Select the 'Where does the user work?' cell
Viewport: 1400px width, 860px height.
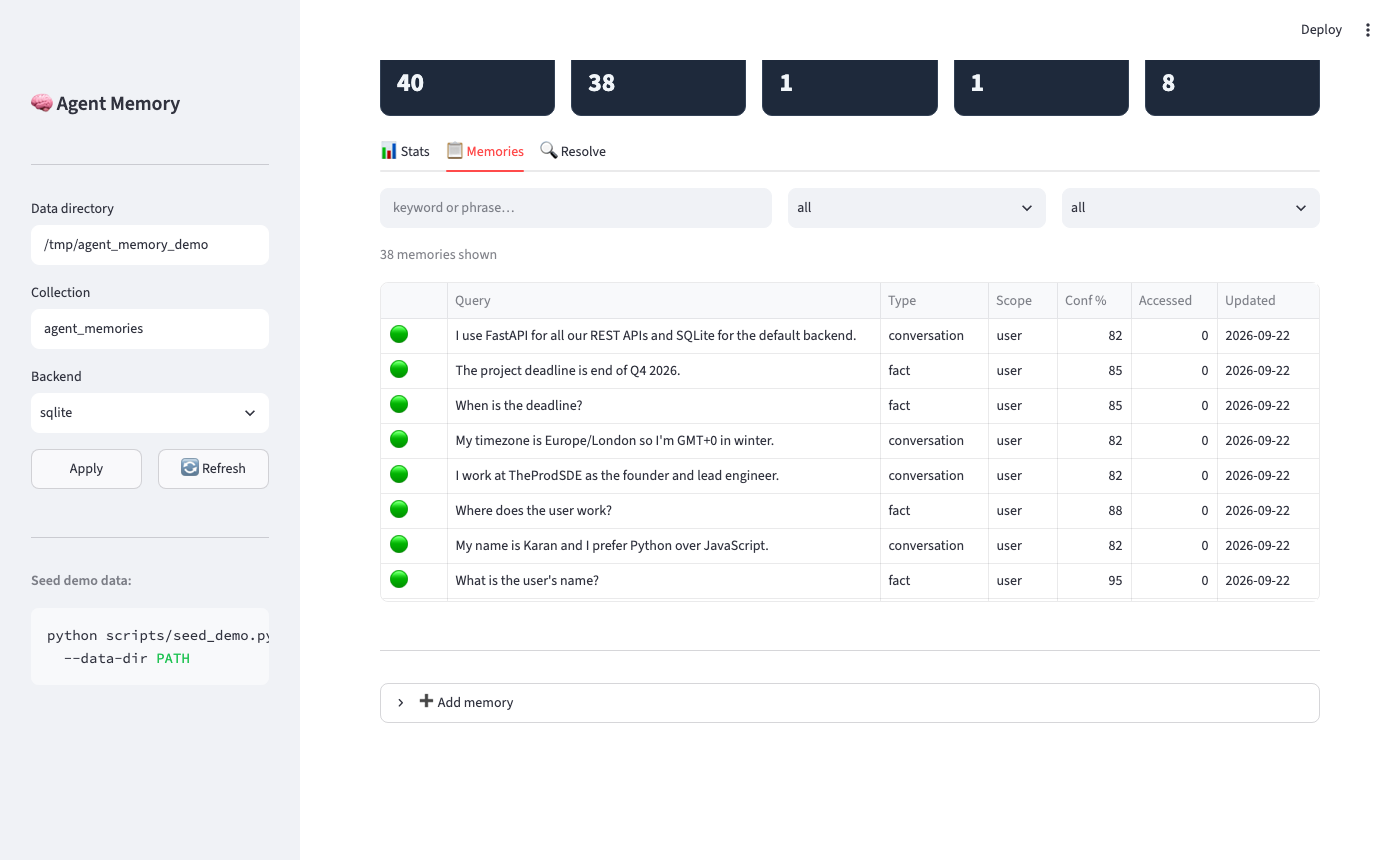click(663, 510)
